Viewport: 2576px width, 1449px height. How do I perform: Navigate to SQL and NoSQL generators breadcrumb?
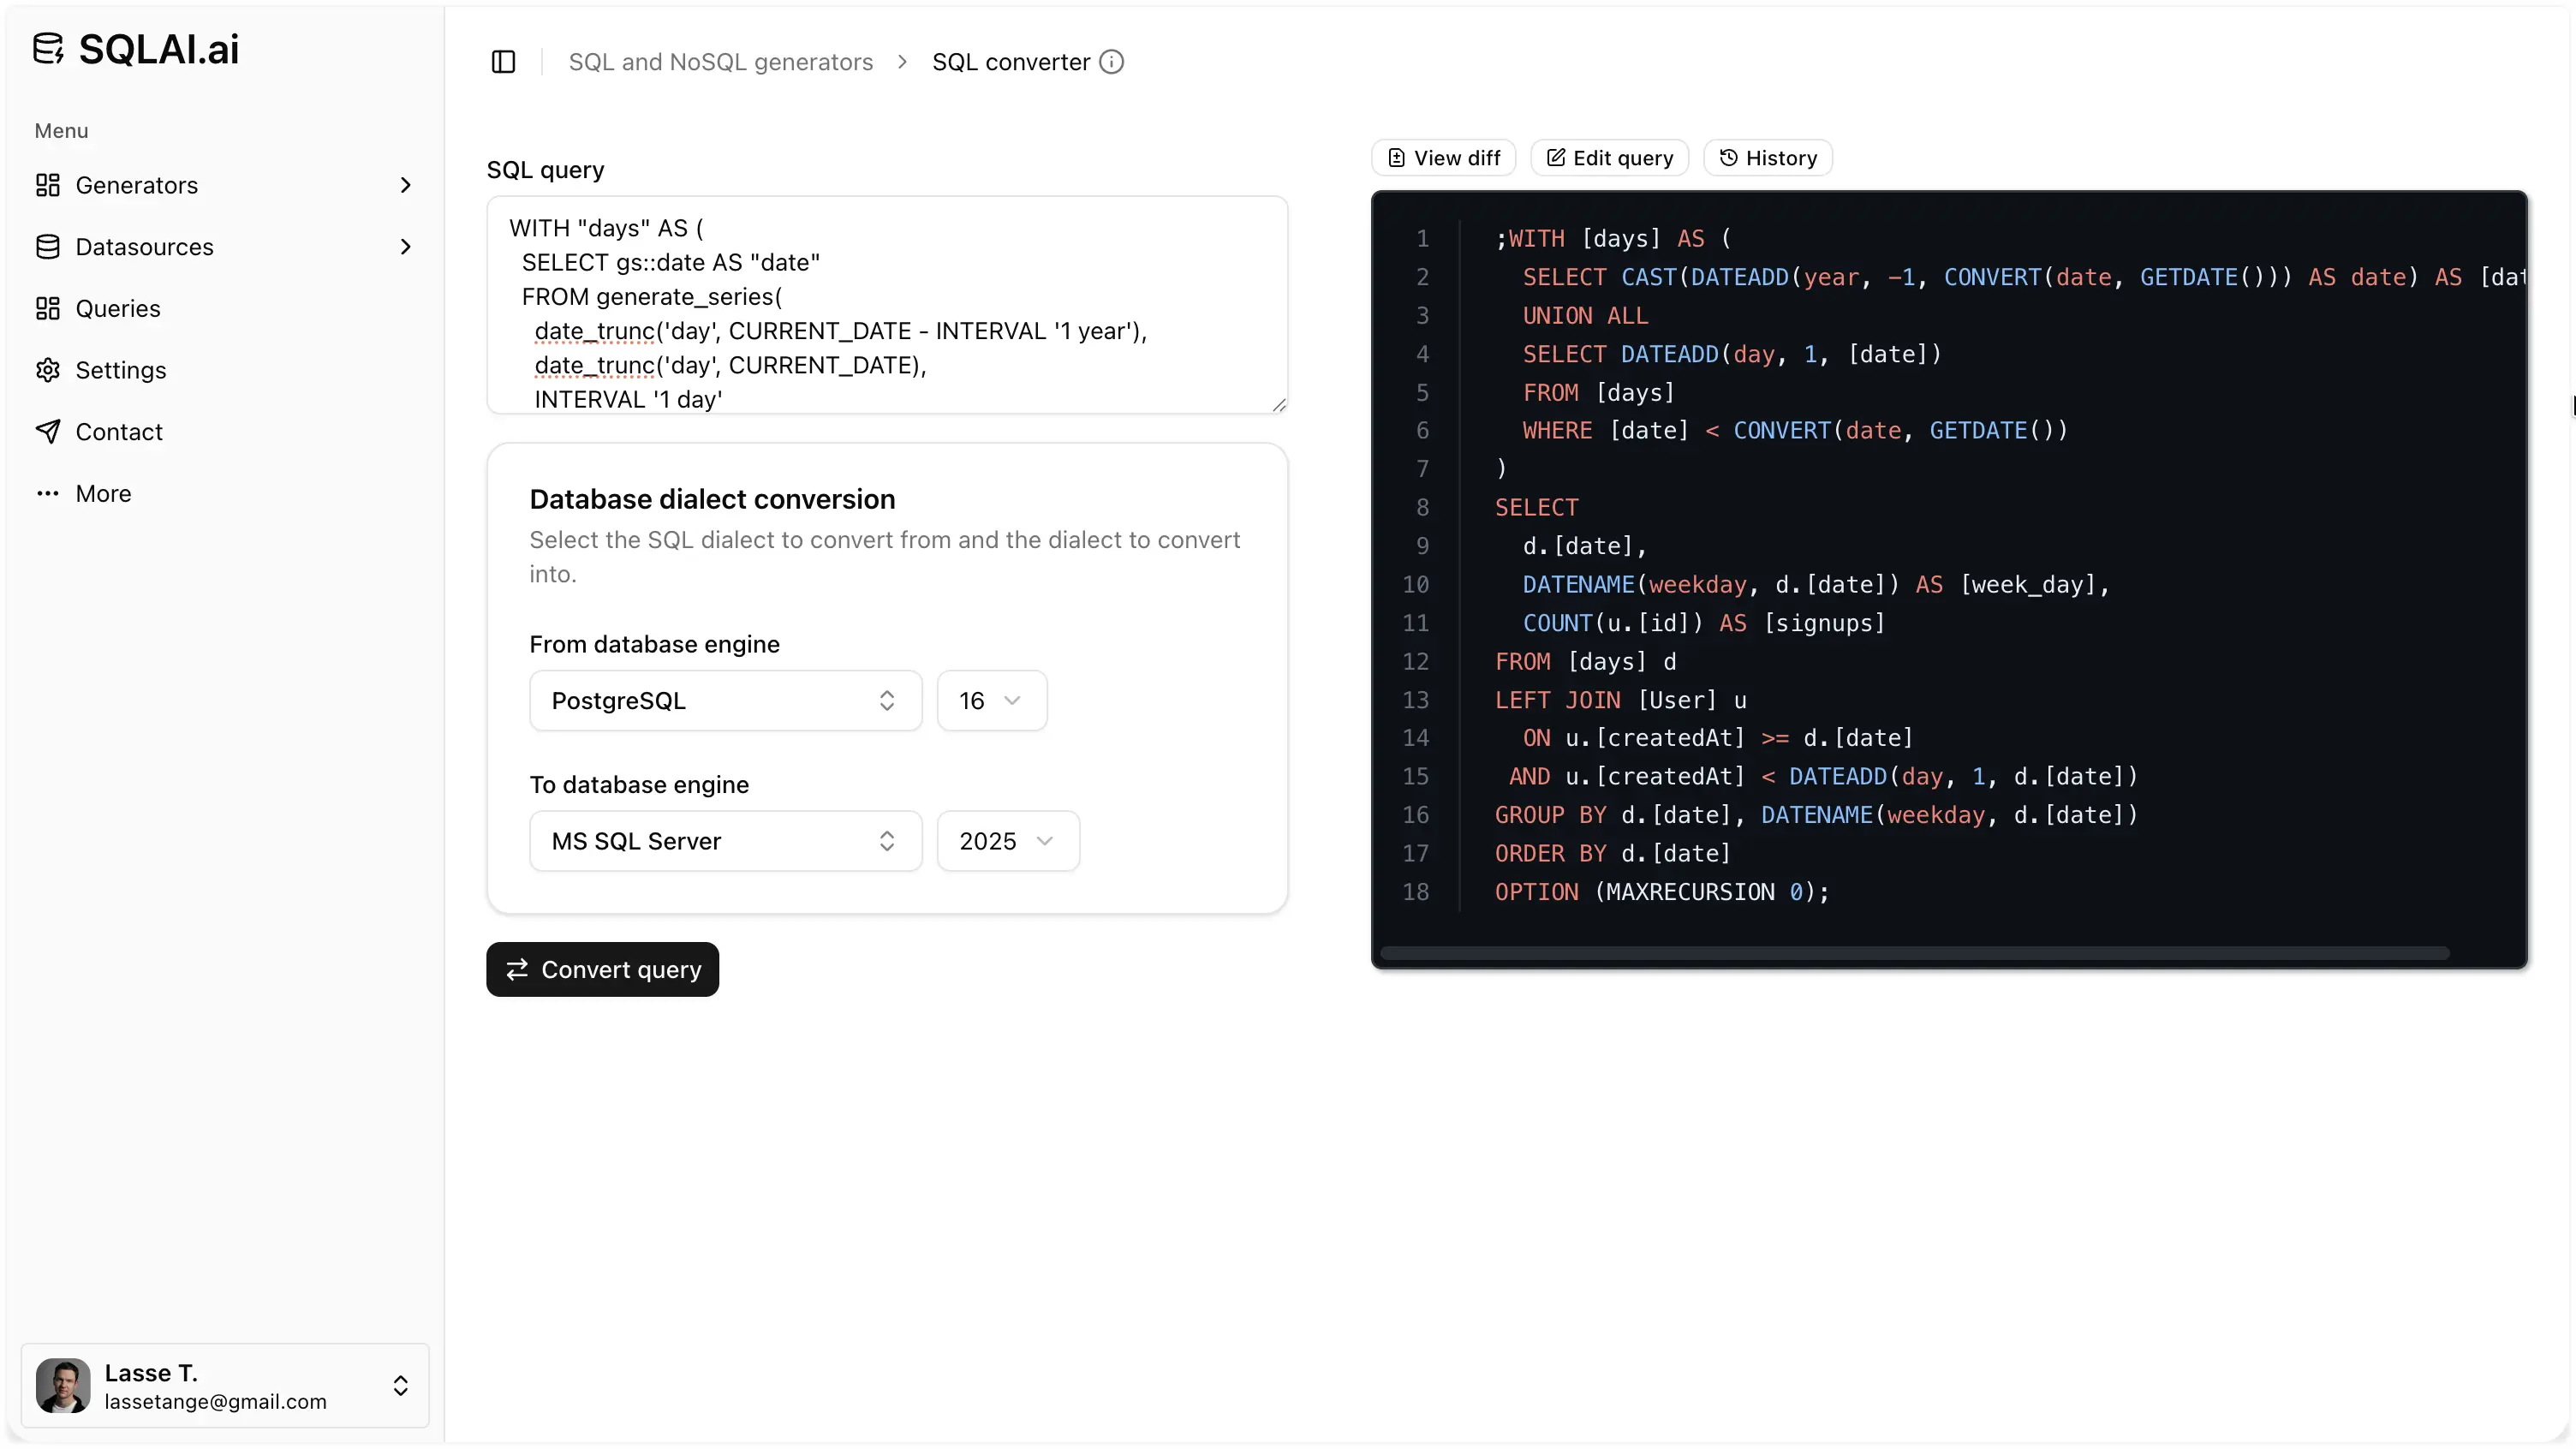point(720,61)
